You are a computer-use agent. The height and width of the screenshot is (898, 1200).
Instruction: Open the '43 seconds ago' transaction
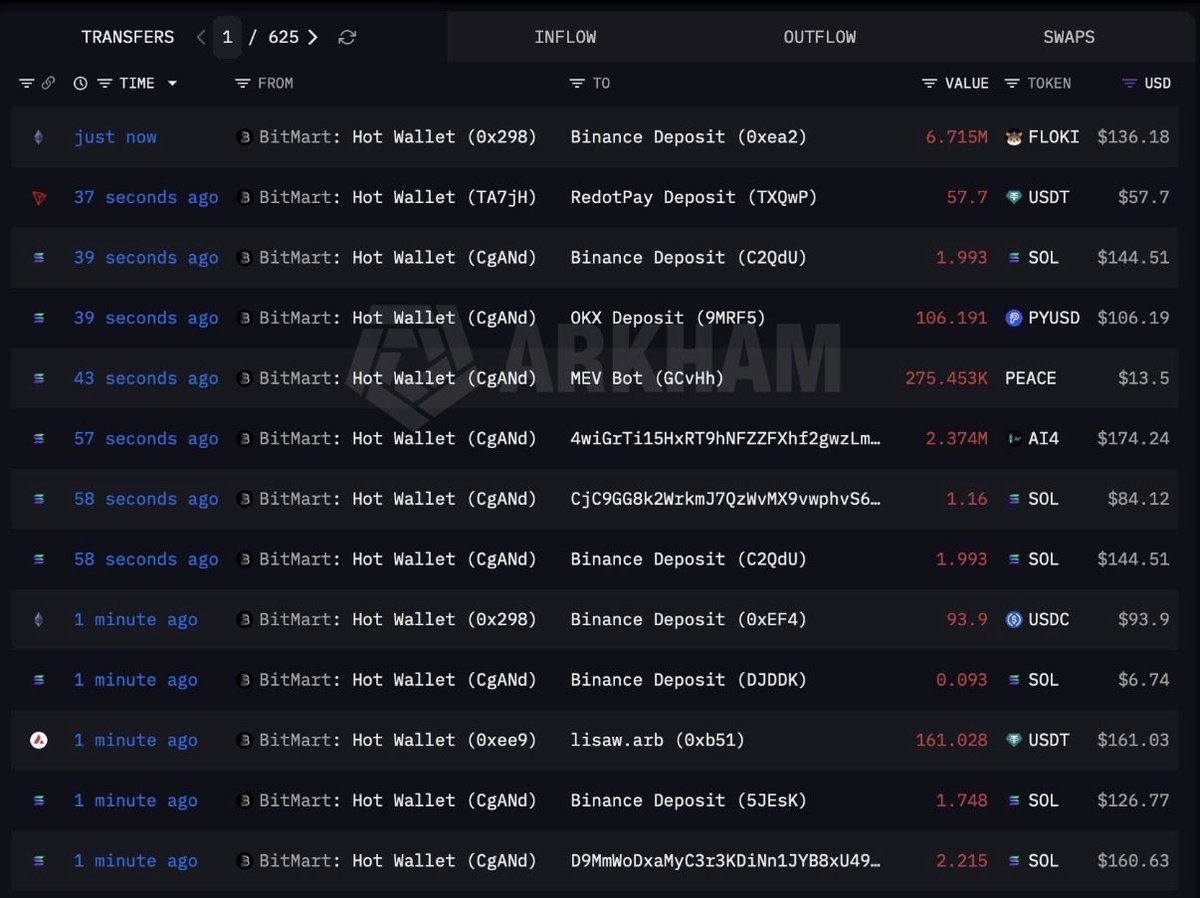pos(146,378)
